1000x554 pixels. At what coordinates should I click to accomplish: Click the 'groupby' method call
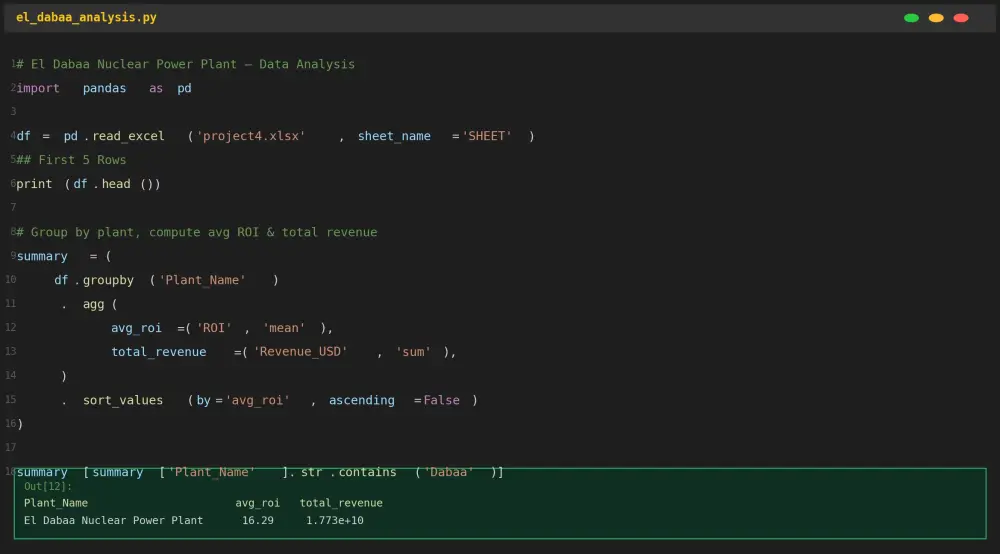(108, 281)
